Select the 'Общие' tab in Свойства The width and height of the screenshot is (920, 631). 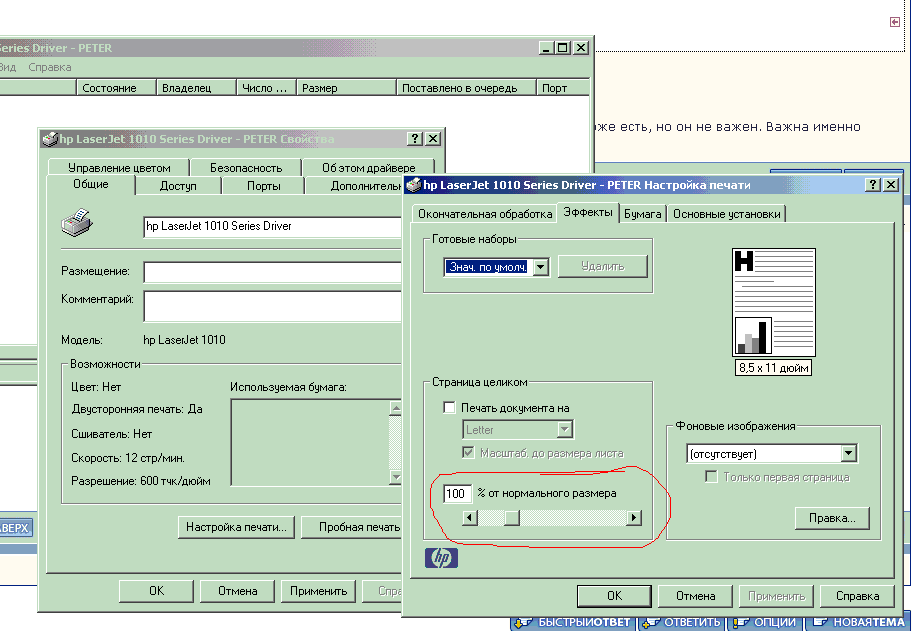point(90,184)
